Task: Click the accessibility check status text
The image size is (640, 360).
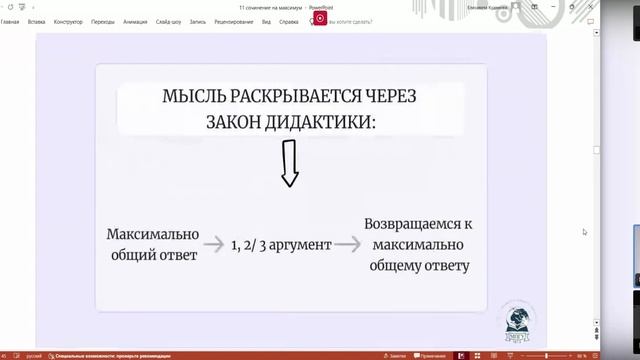Action: 109,356
